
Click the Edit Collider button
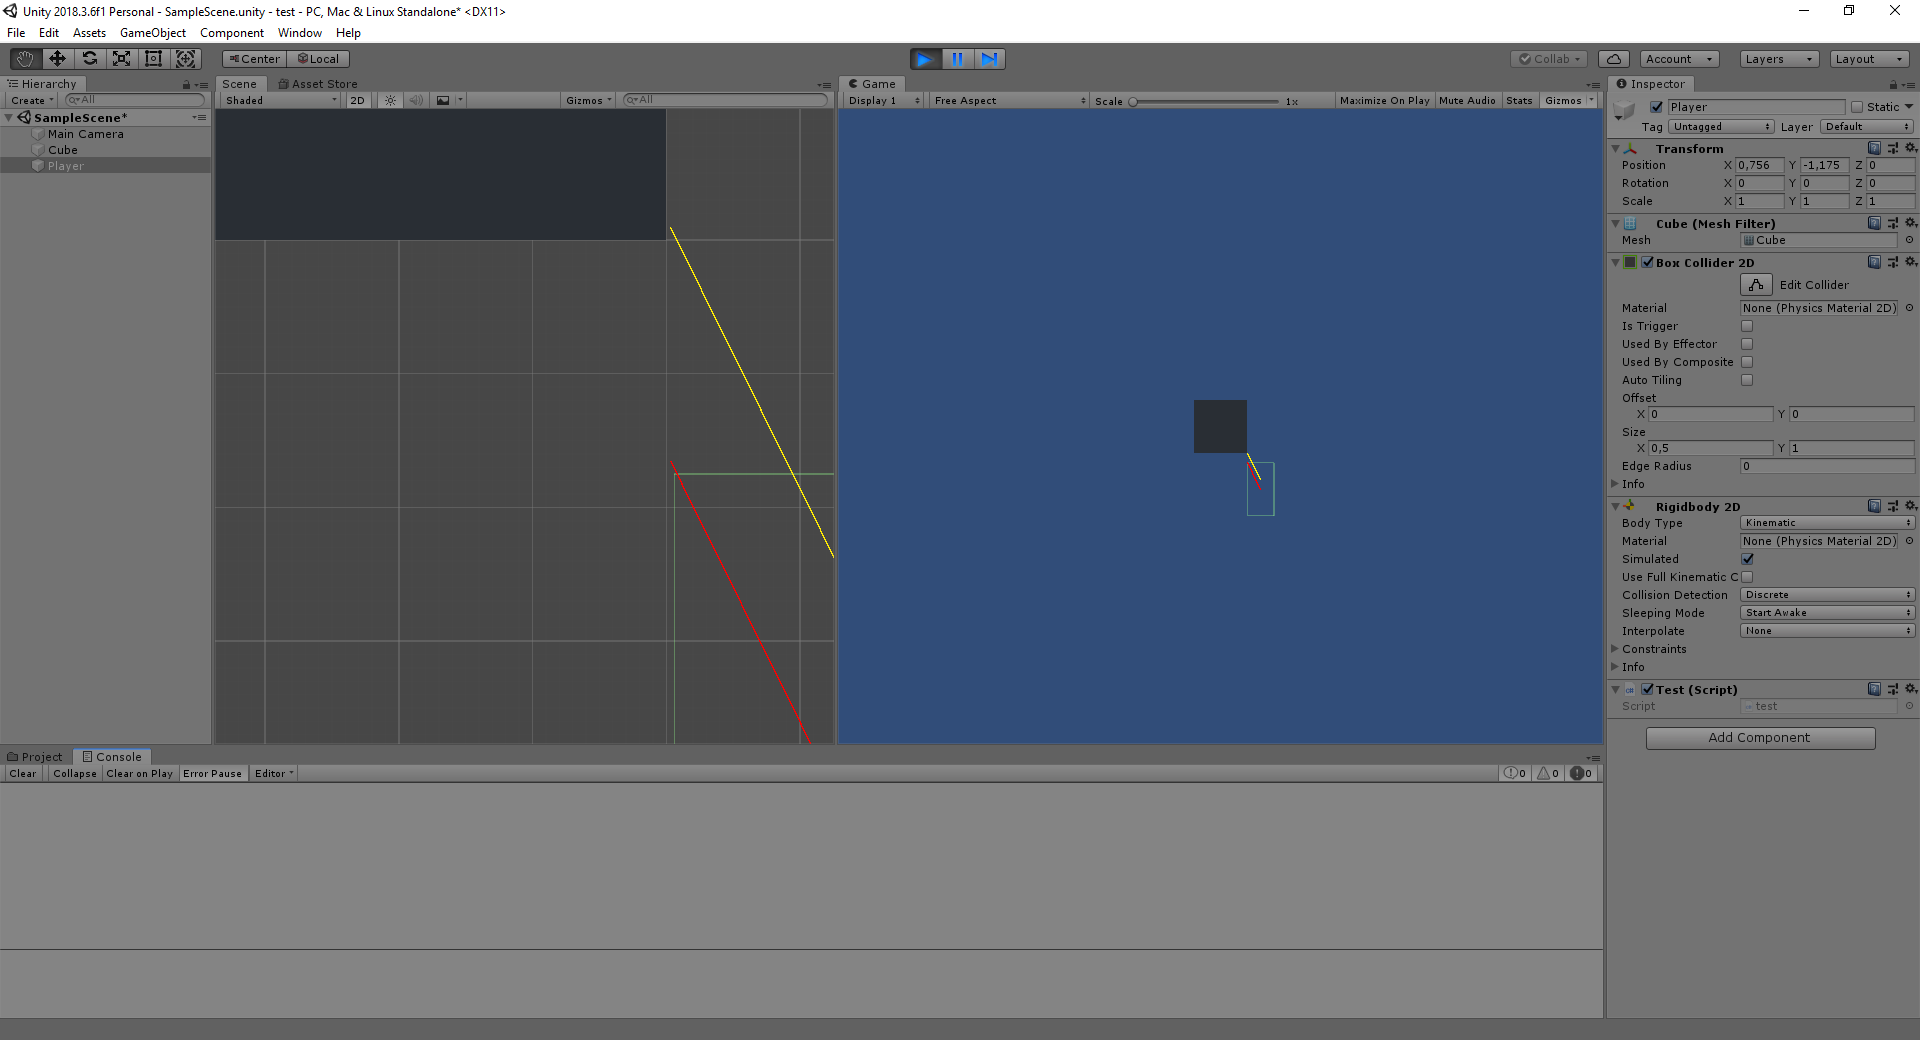pos(1756,285)
